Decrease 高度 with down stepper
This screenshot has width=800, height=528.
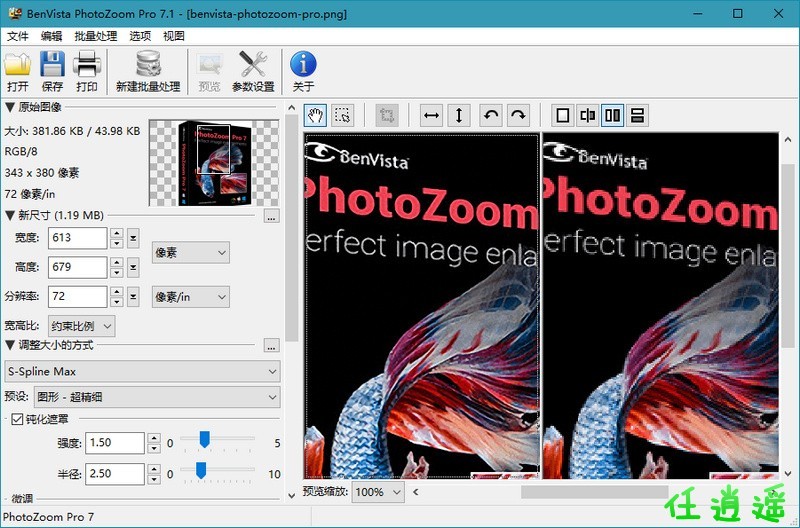click(117, 272)
